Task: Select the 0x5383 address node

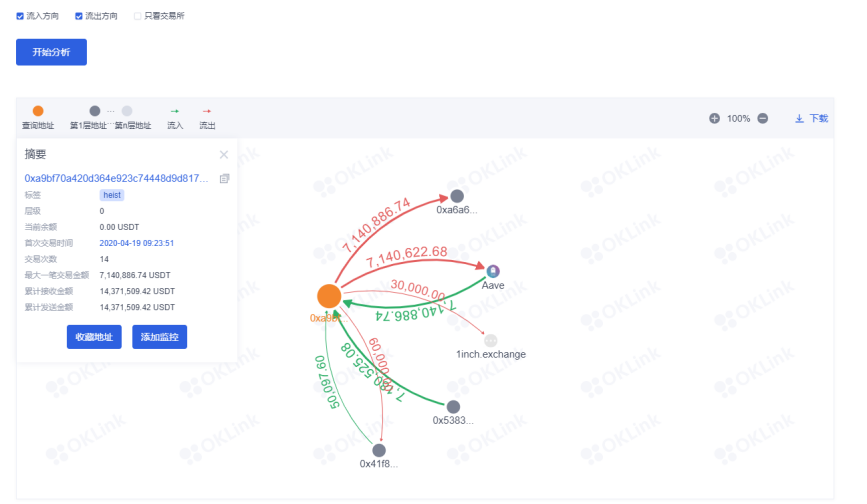Action: click(453, 407)
